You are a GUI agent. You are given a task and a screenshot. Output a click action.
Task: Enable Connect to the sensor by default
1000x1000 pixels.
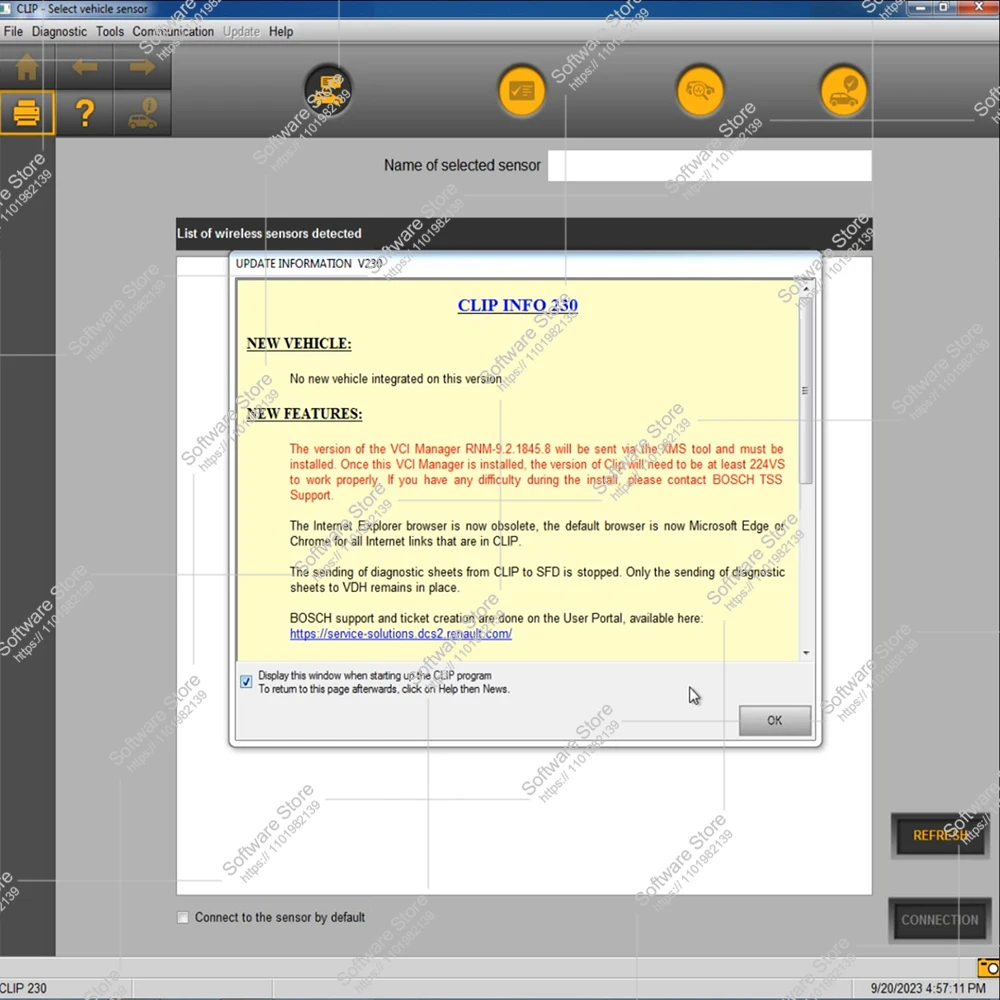click(x=183, y=917)
